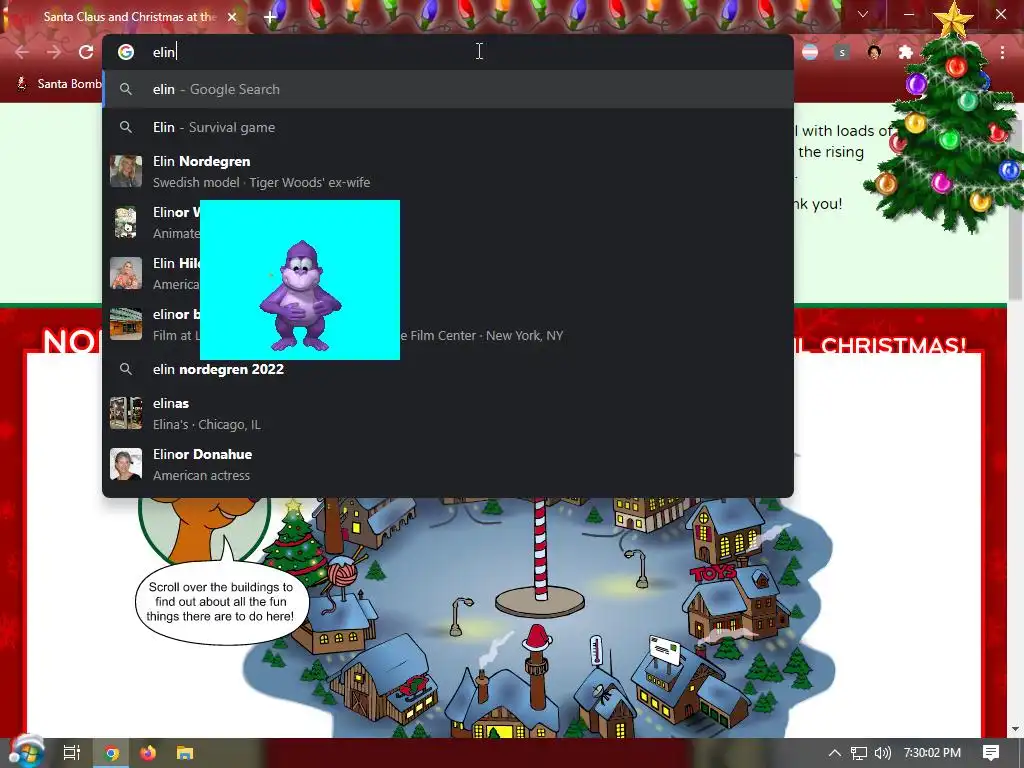Screen dimensions: 1024x768
Task: Click the elinor bunin film center thumbnail
Action: [126, 324]
